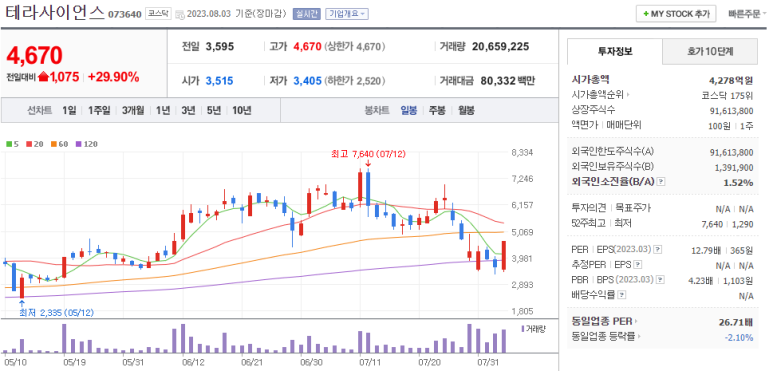Select the 투자정보 tab

click(x=615, y=51)
